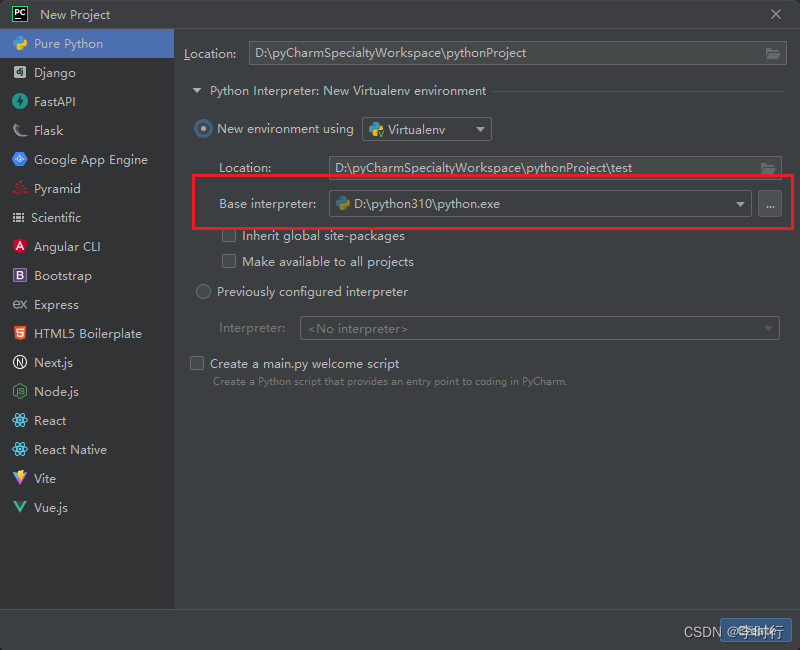800x650 pixels.
Task: Click the Node.js icon
Action: [x=20, y=391]
